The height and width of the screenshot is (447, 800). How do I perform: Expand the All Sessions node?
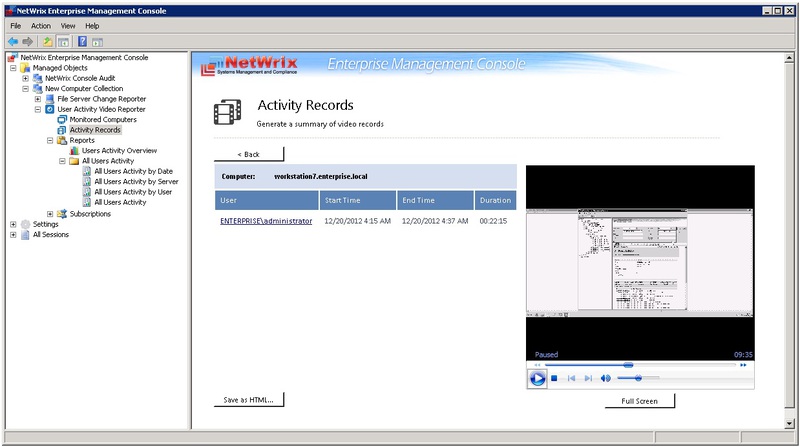point(13,235)
